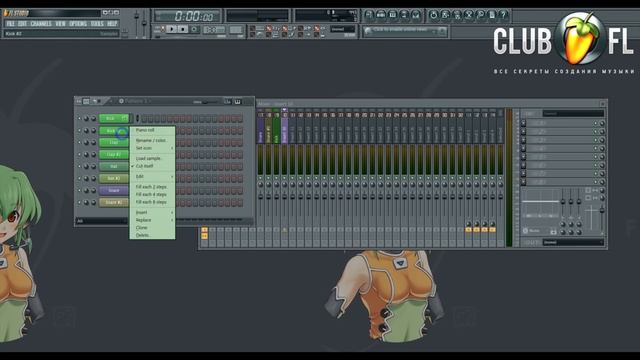Toggle the checked Cut itself option
Image resolution: width=640 pixels, height=360 pixels.
[x=152, y=166]
